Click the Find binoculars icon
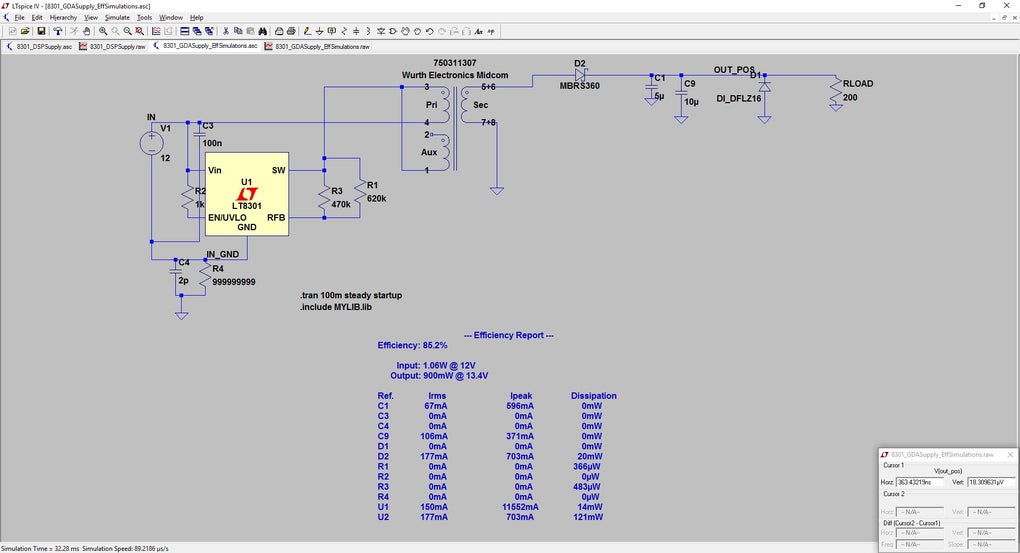This screenshot has width=1020, height=553. pyautogui.click(x=261, y=31)
